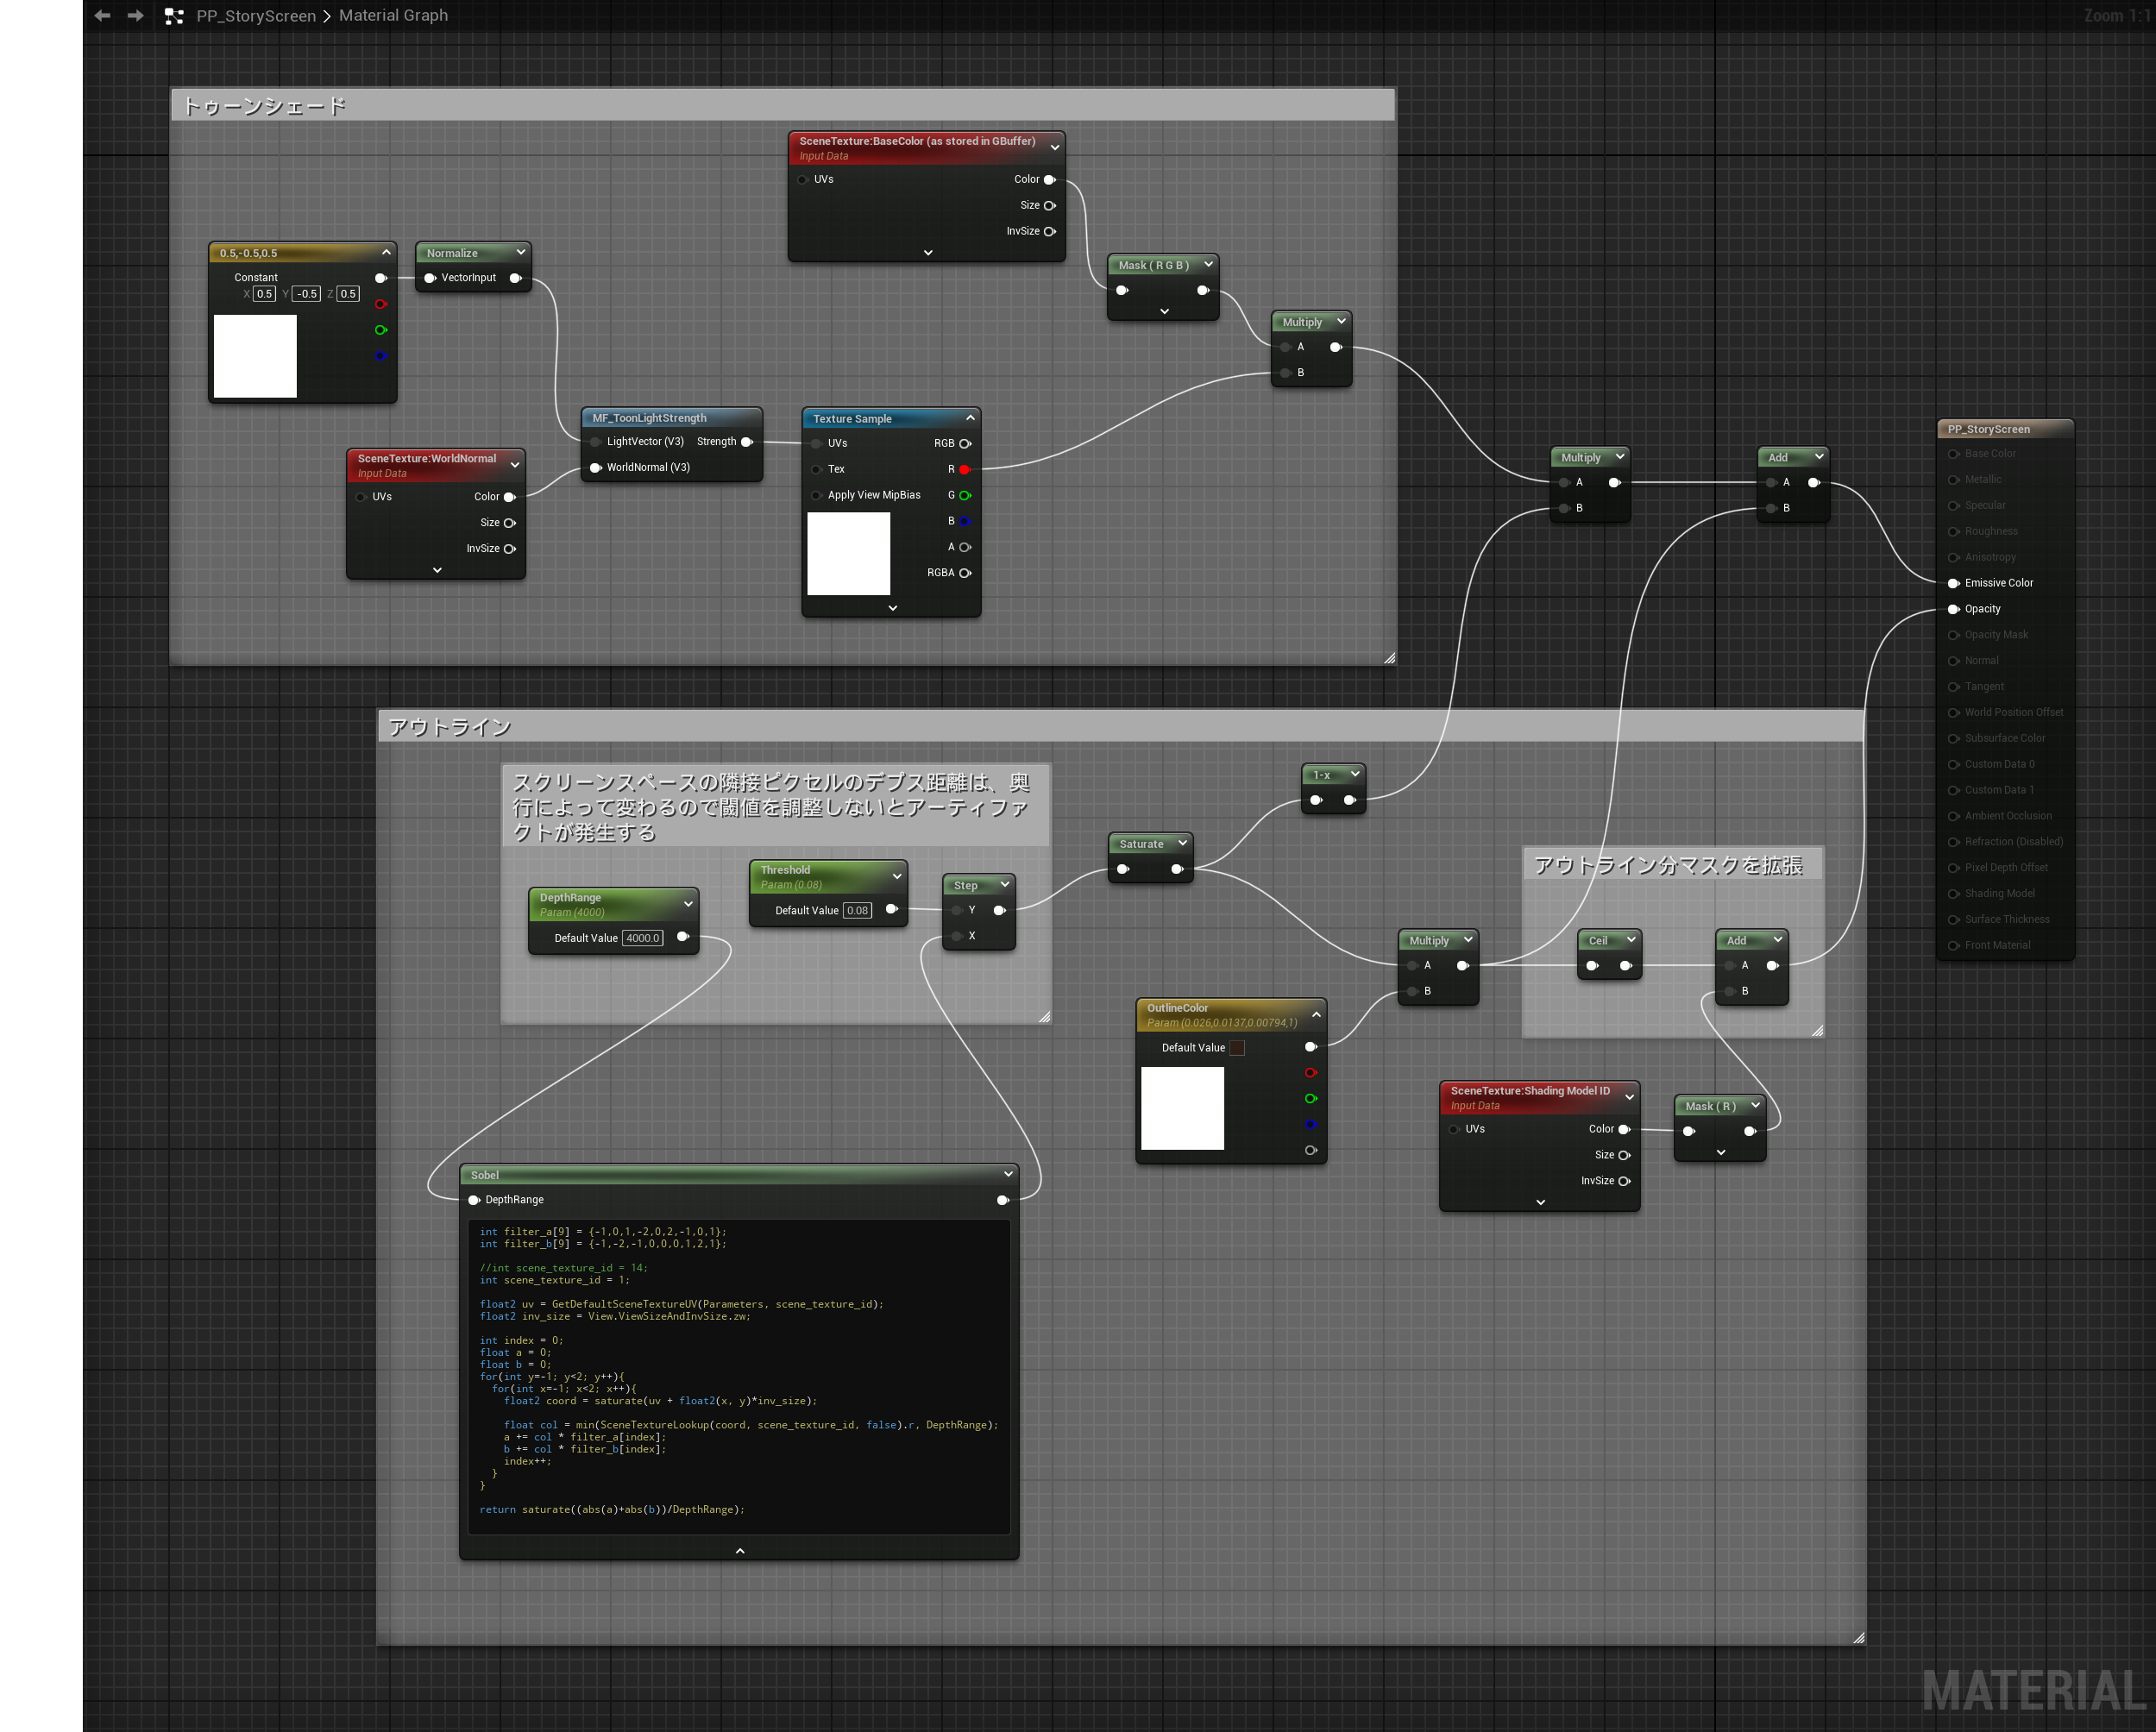2156x1732 pixels.
Task: Collapse the Sobel code block arrow
Action: click(x=740, y=1551)
